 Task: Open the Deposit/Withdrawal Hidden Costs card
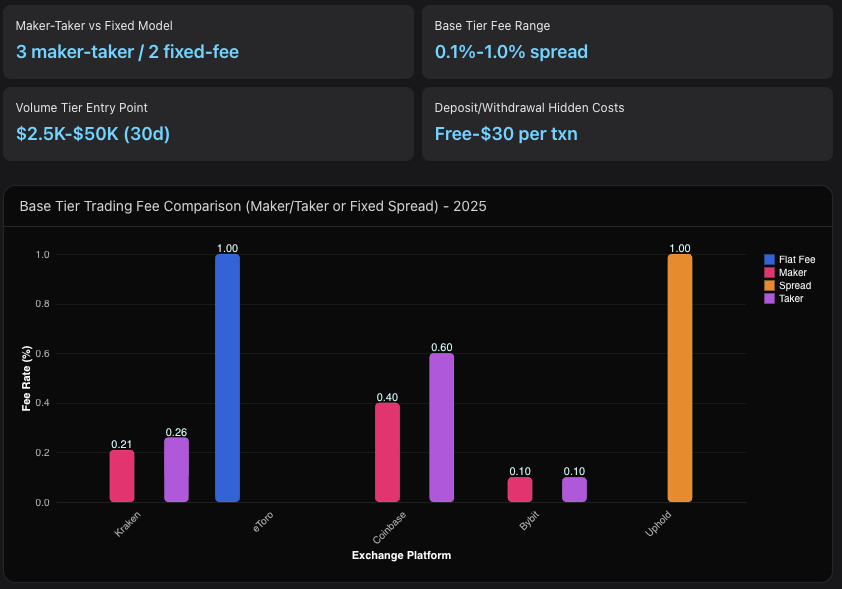[627, 123]
